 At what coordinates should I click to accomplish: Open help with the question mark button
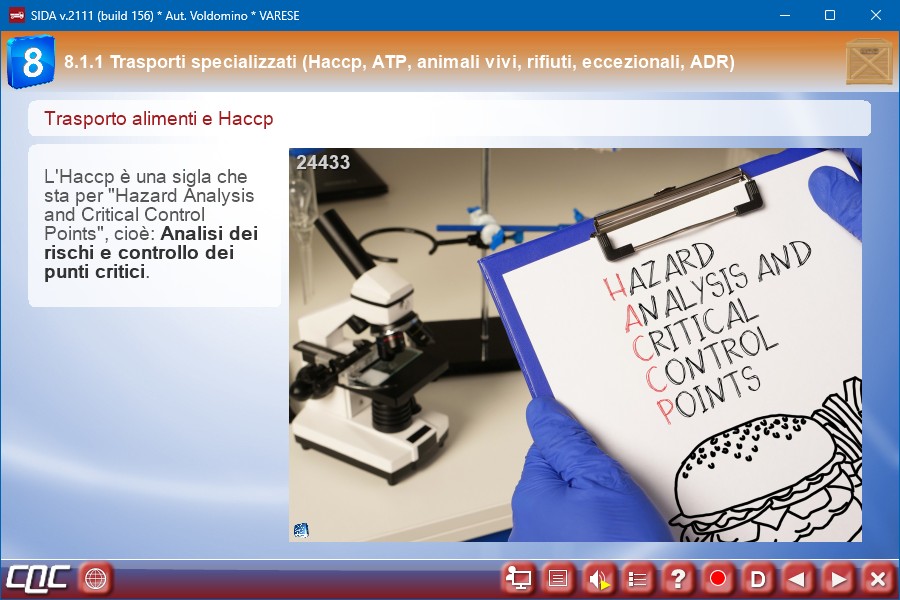point(678,578)
